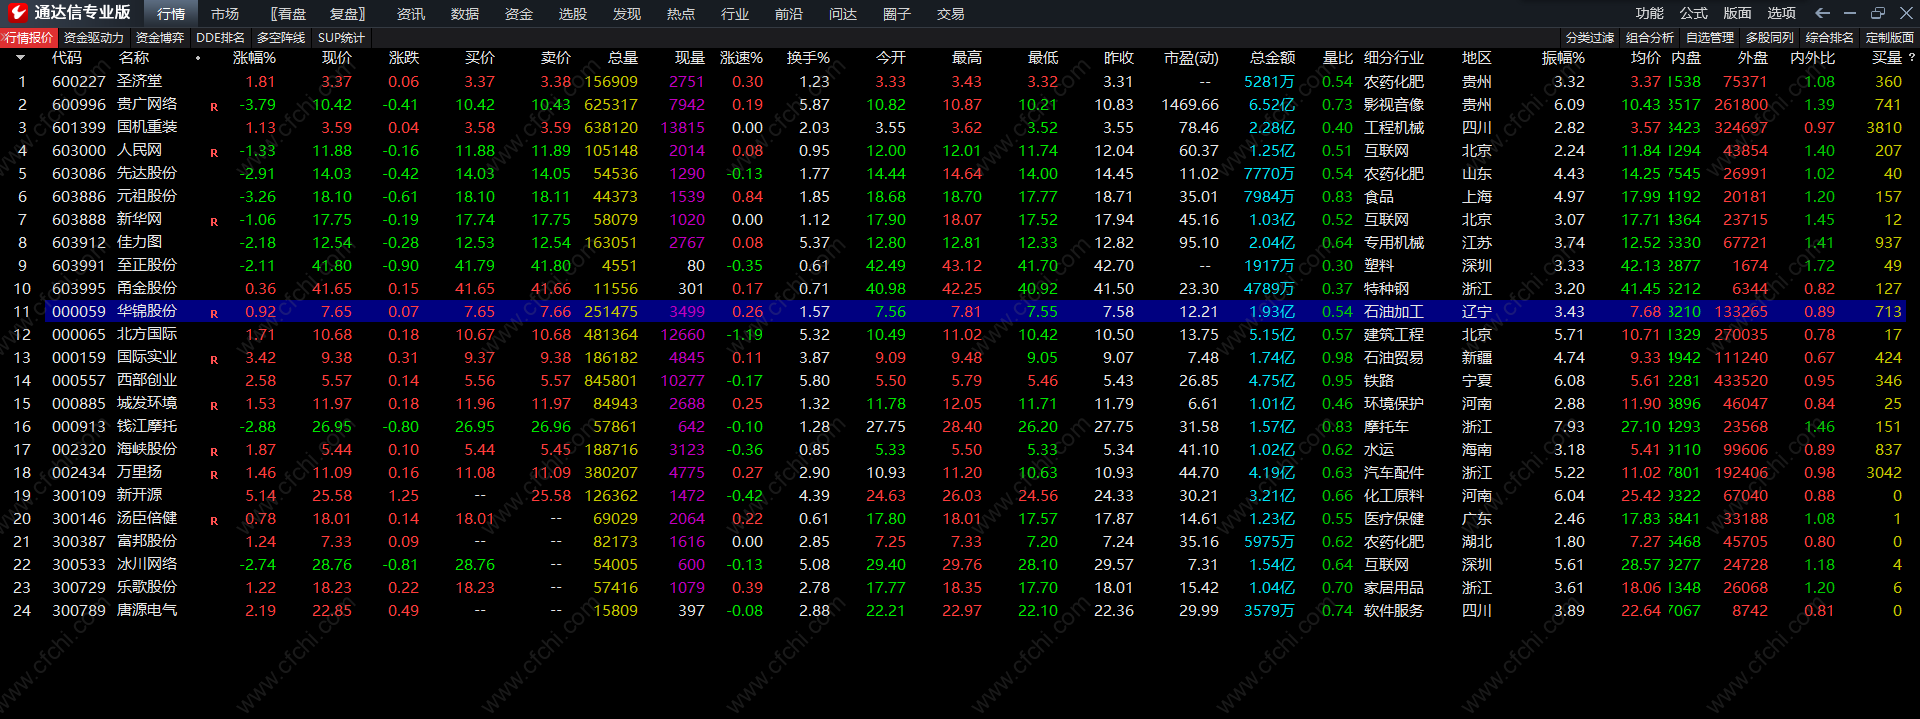Click the R margin marker on 国际实业 row
The image size is (1920, 719).
coord(214,359)
